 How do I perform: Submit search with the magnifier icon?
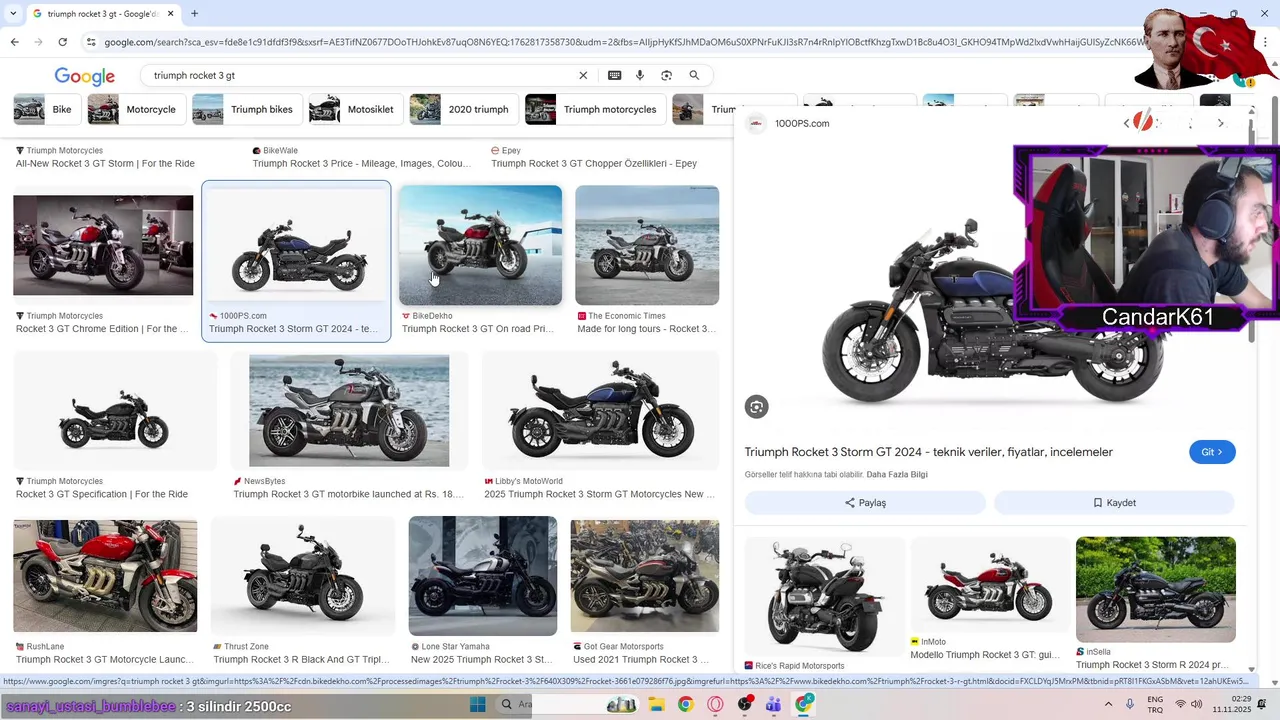pyautogui.click(x=694, y=75)
